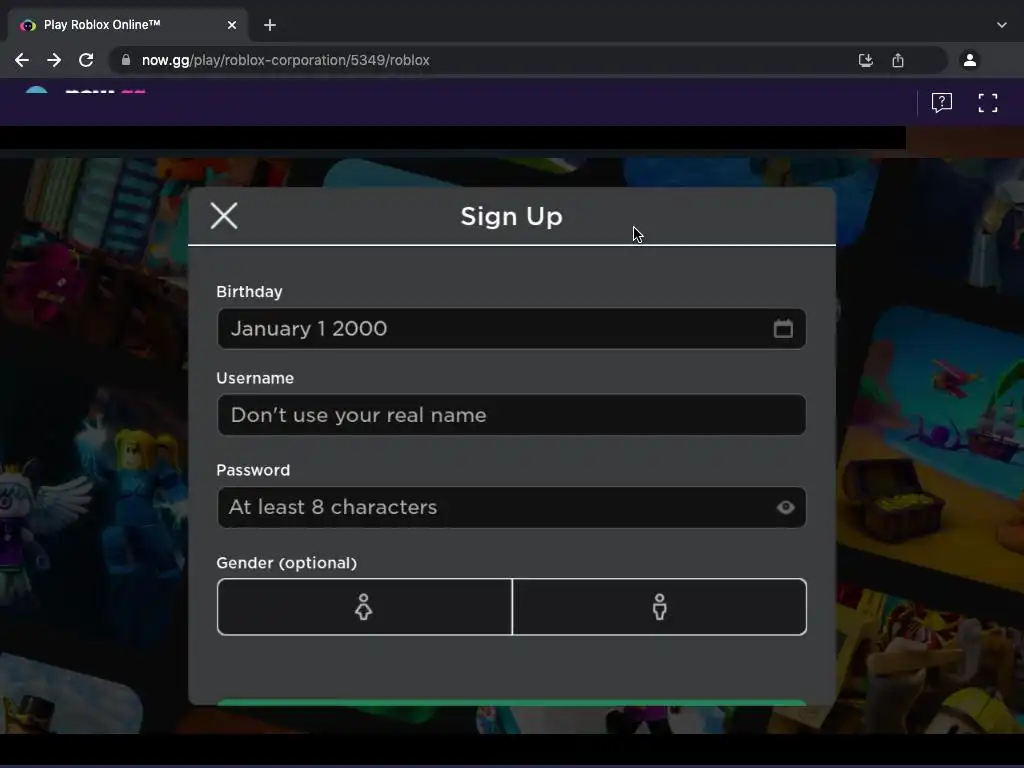Click the Sign Up heading text
Image resolution: width=1024 pixels, height=768 pixels.
pos(511,216)
